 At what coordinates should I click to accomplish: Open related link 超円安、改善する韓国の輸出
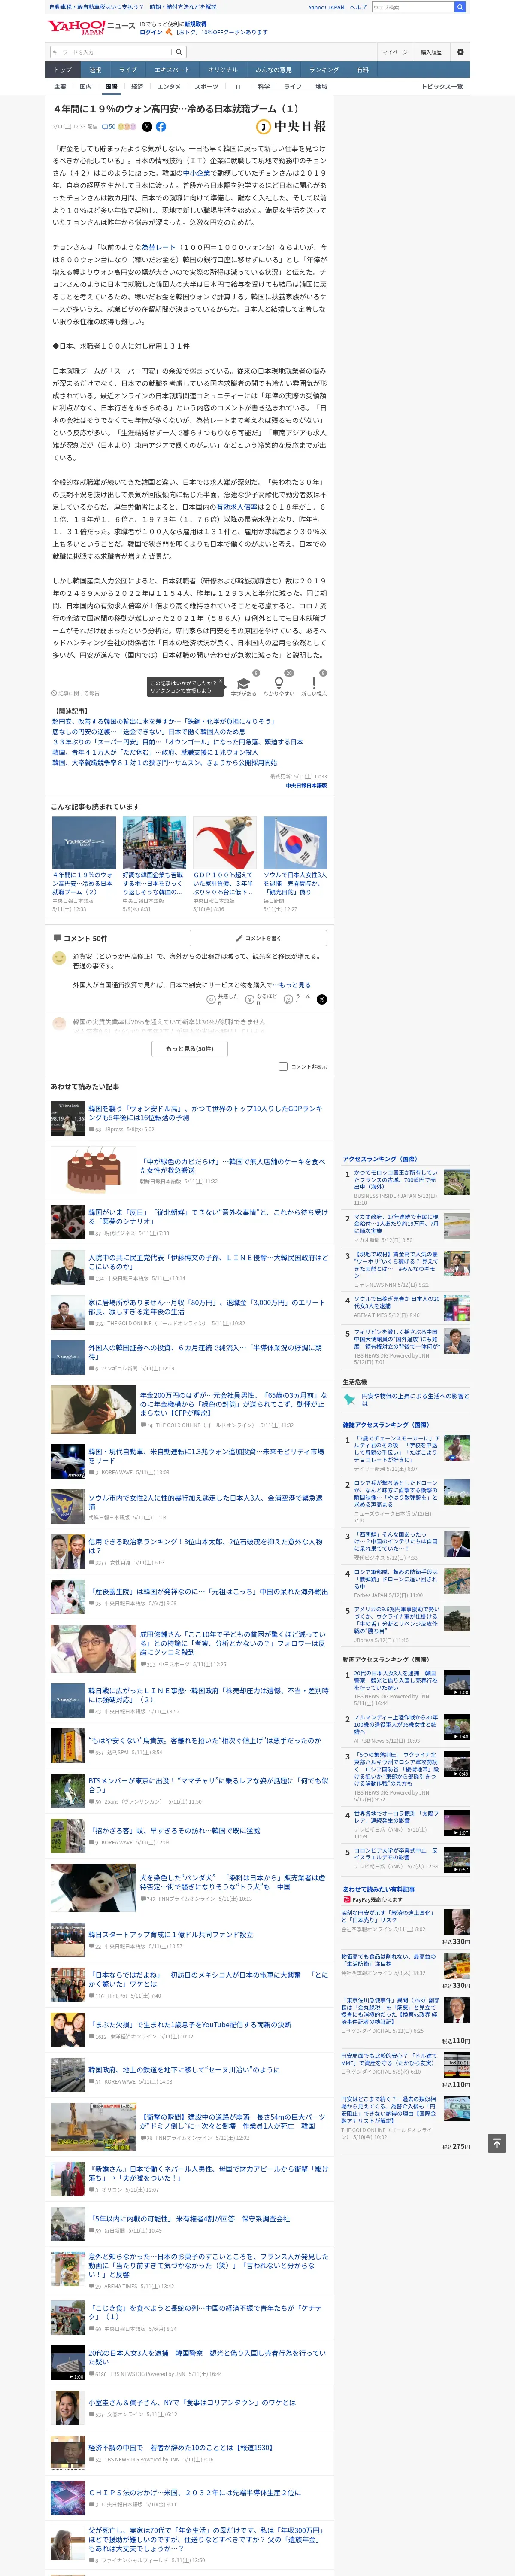pyautogui.click(x=164, y=721)
